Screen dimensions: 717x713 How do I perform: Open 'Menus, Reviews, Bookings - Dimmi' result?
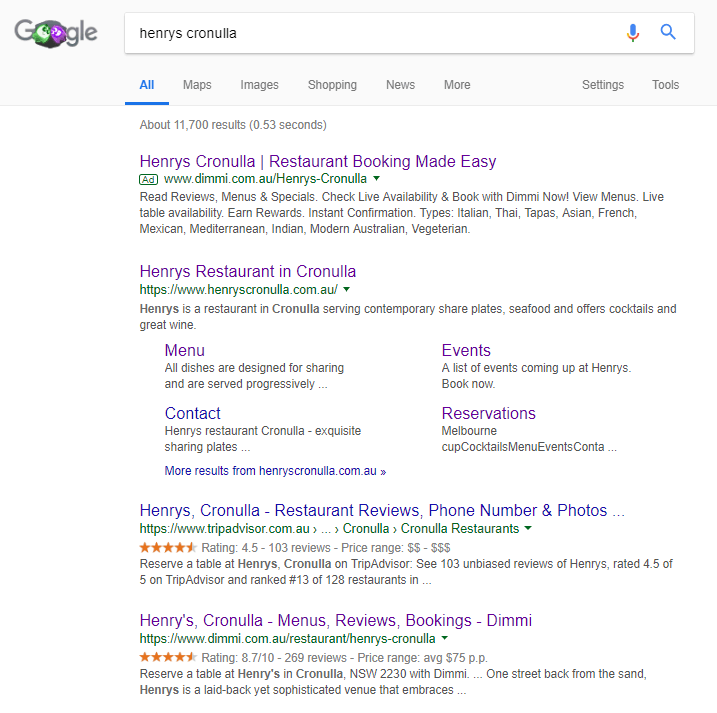tap(336, 621)
